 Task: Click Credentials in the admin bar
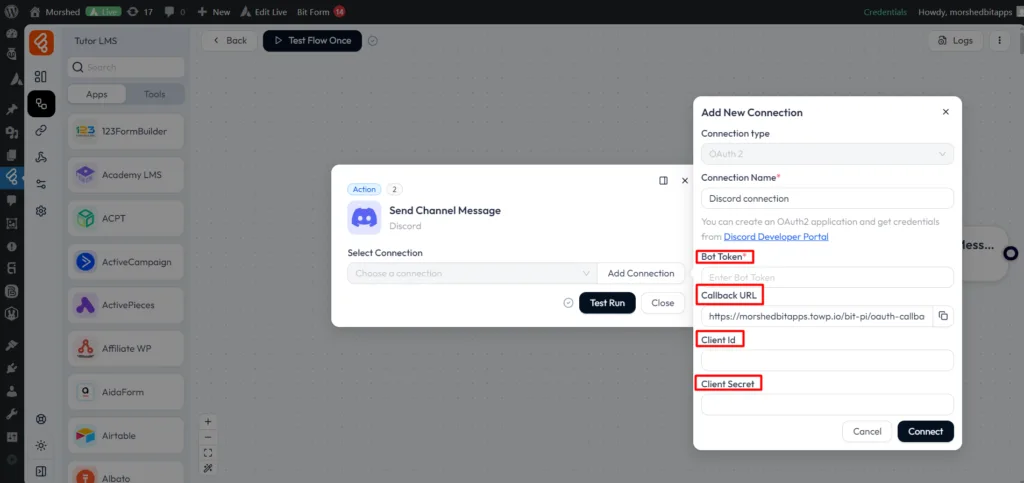coord(885,12)
